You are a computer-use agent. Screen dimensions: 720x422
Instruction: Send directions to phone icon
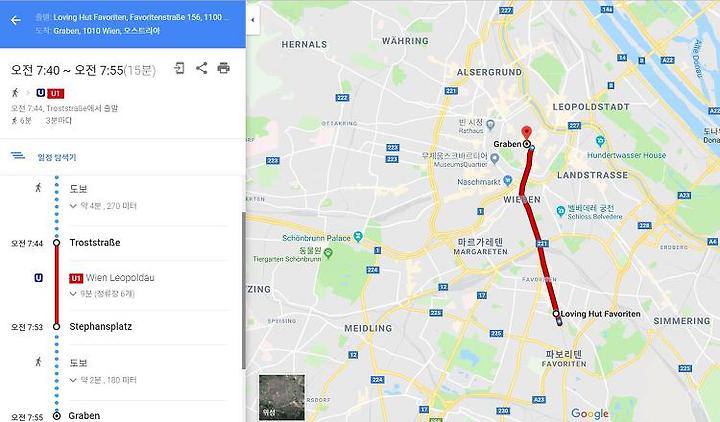[x=179, y=68]
